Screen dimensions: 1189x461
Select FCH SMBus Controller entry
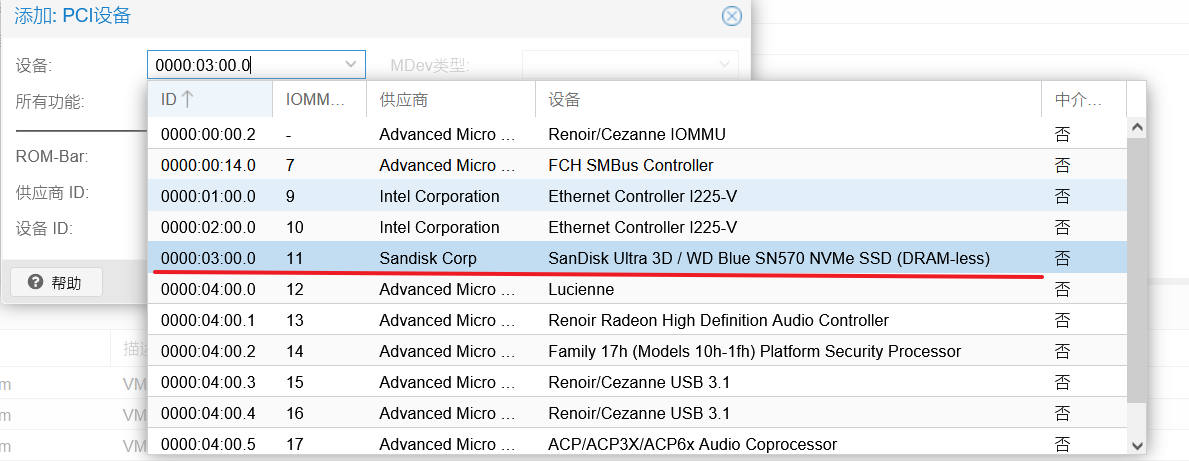(x=631, y=165)
